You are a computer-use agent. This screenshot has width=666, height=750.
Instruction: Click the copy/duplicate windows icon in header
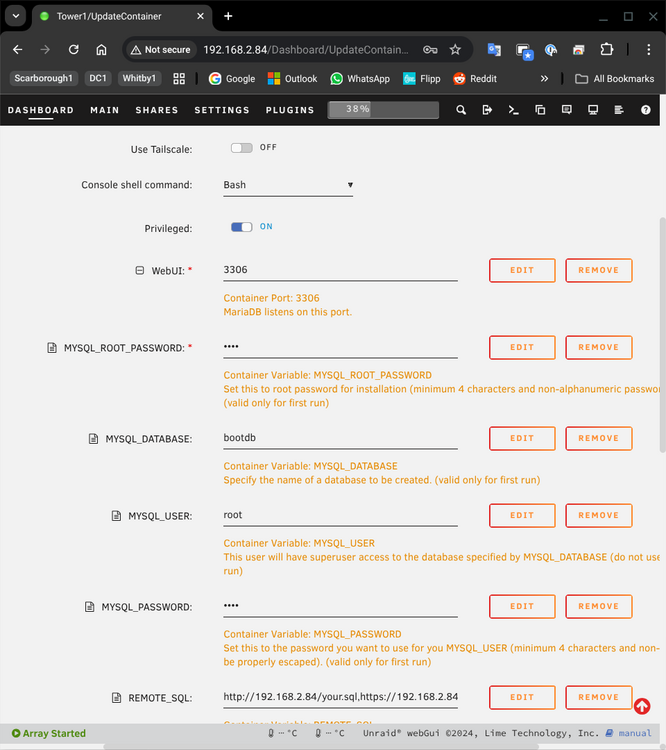[x=540, y=110]
